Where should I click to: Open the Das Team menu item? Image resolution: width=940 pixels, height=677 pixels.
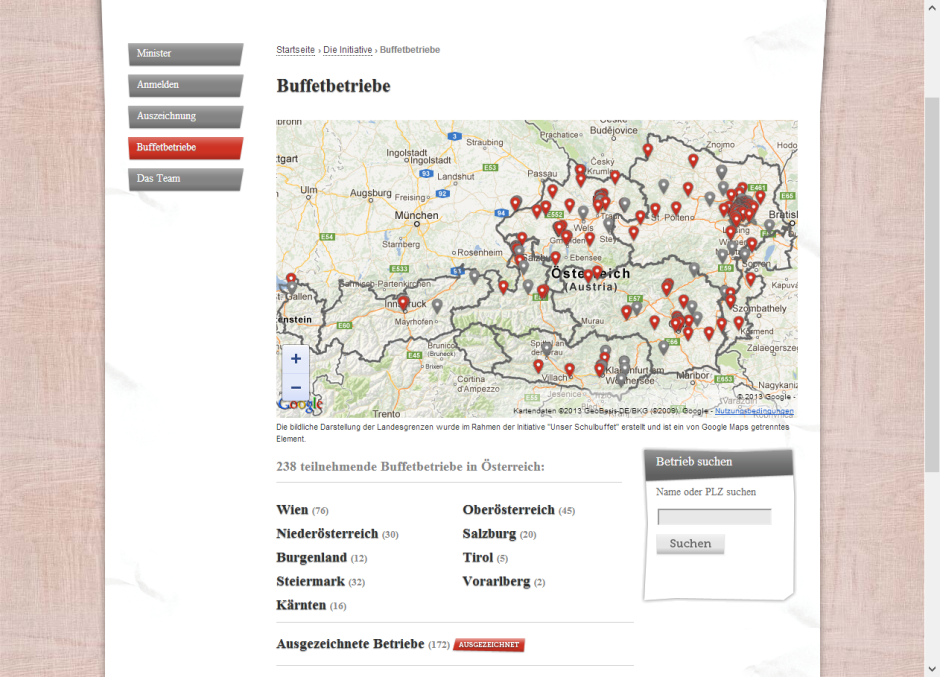[185, 179]
